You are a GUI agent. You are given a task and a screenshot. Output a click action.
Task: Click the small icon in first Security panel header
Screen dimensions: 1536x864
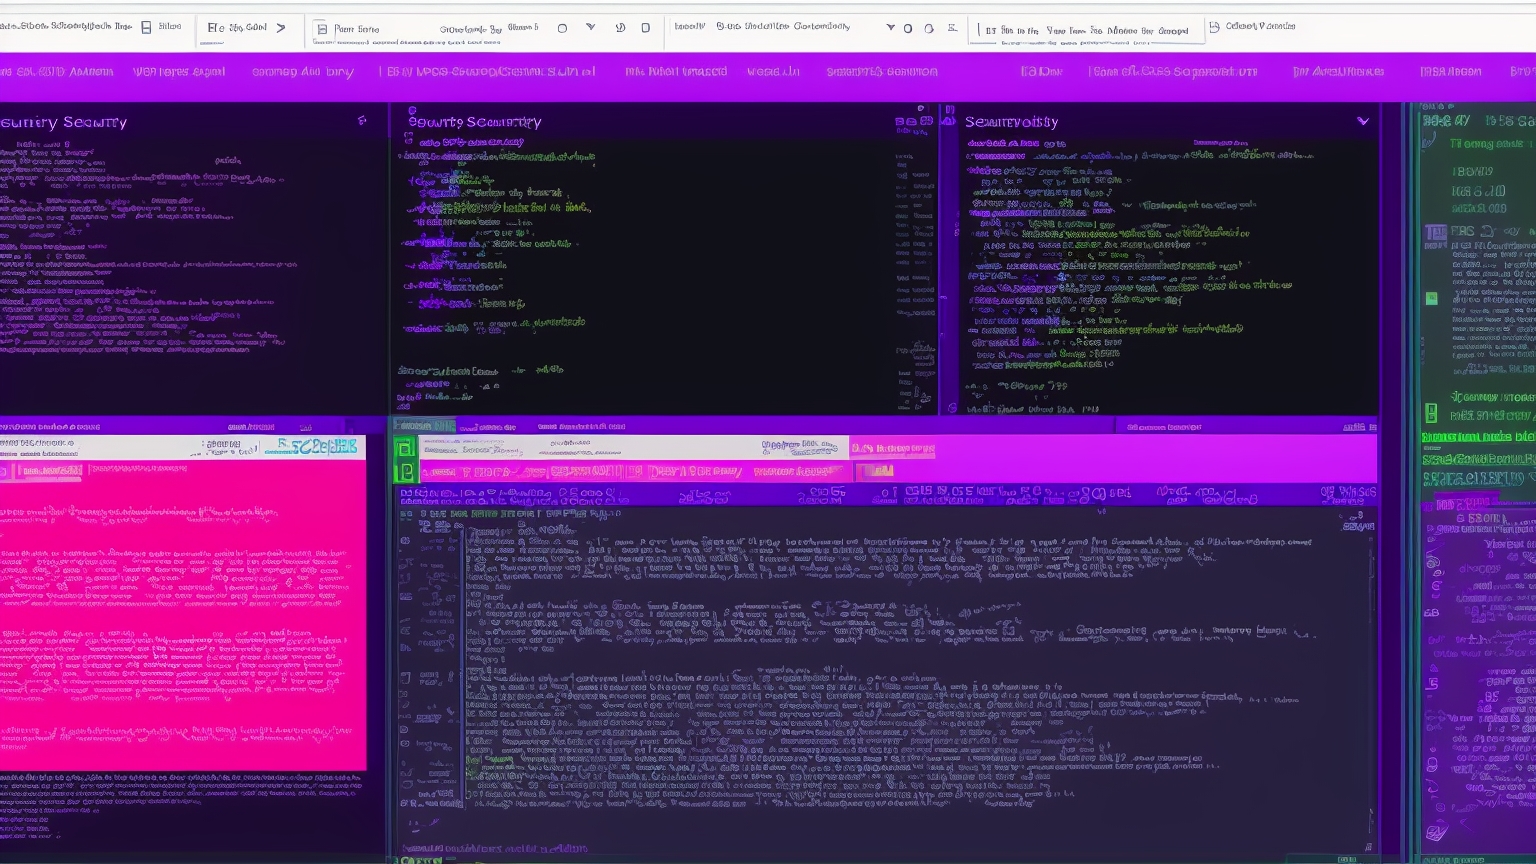tap(362, 121)
